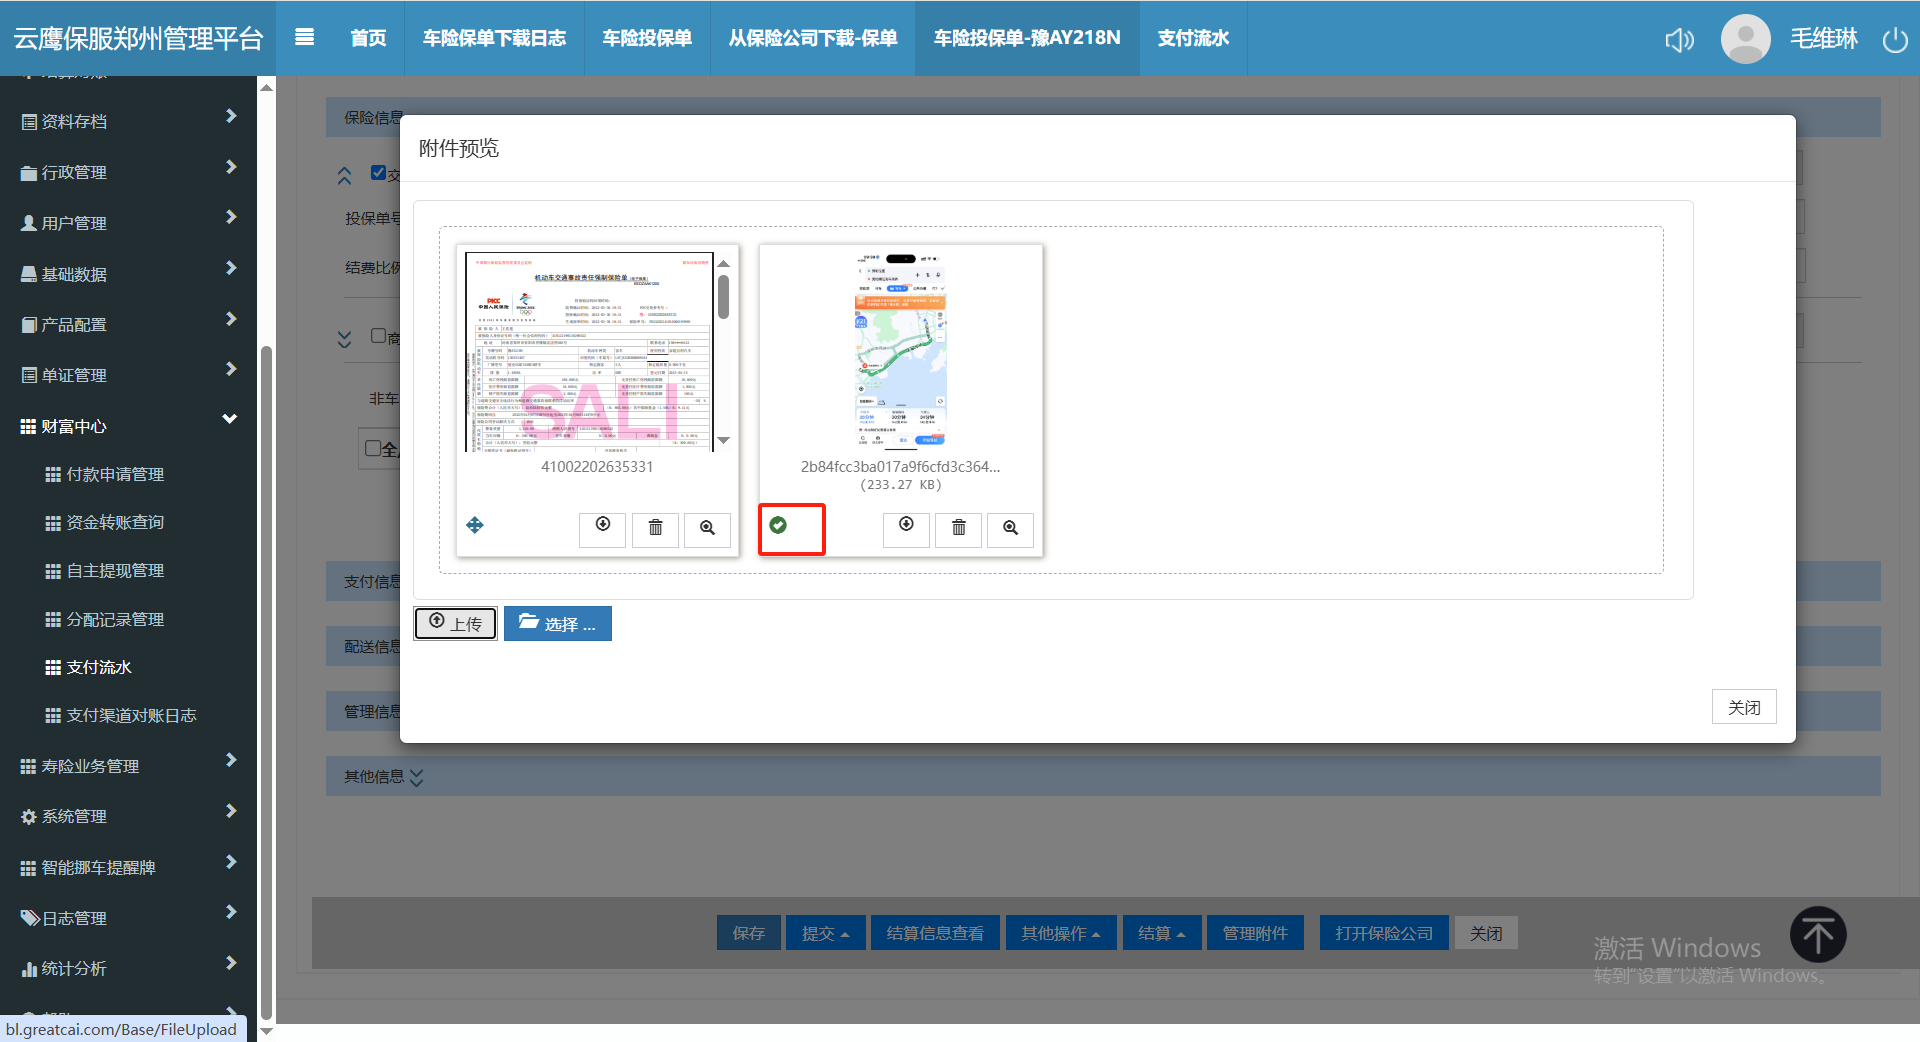Delete the 2b84fcc3ba017a9f6cfd3c364 attachment
Viewport: 1920px width, 1042px height.
pos(959,529)
